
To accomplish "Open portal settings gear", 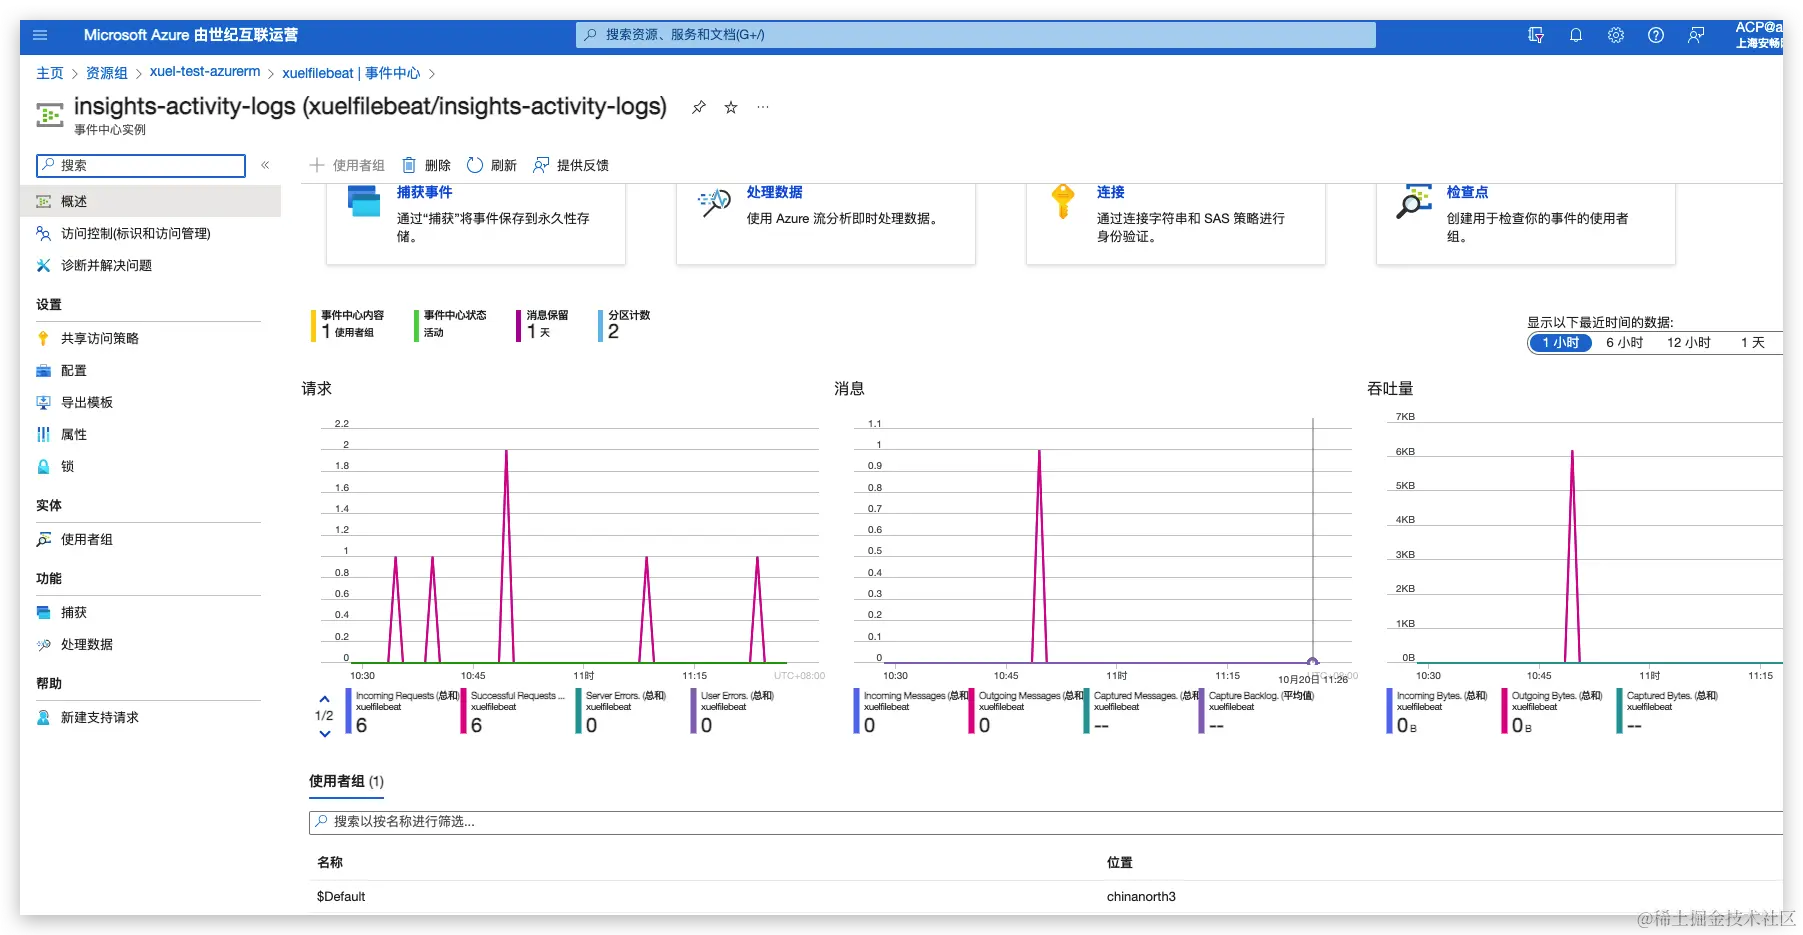I will (1616, 35).
